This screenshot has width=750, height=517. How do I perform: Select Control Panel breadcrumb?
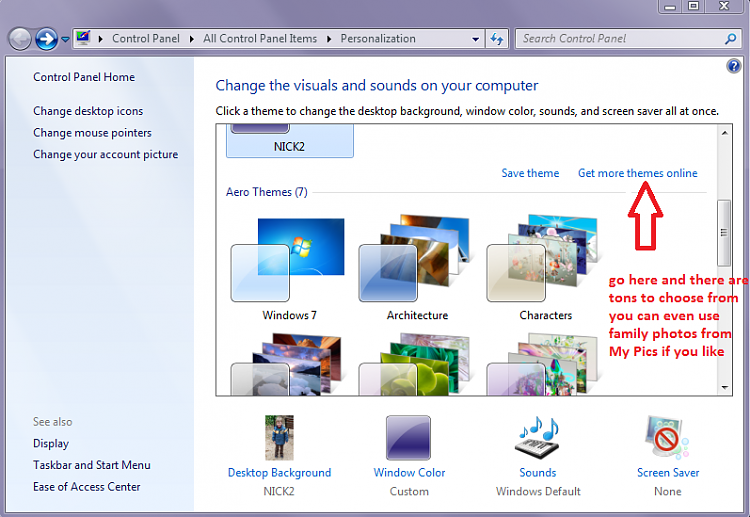(146, 39)
